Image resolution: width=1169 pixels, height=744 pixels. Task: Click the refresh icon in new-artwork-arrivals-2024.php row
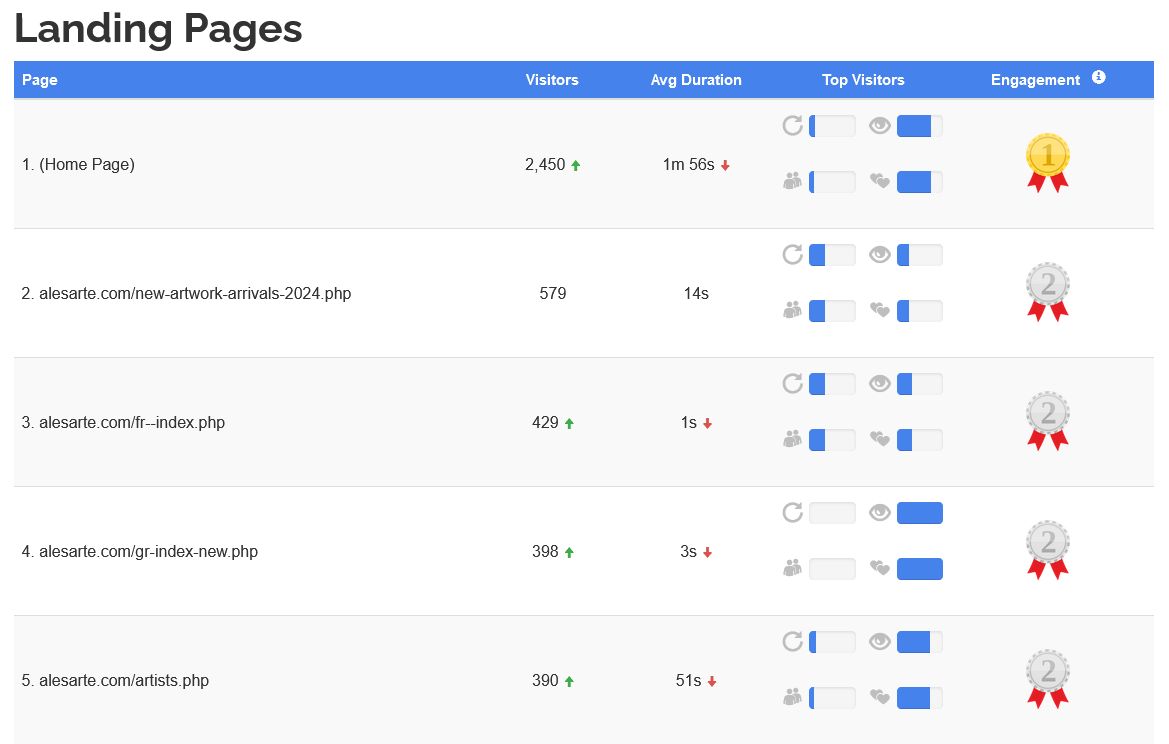[x=793, y=254]
